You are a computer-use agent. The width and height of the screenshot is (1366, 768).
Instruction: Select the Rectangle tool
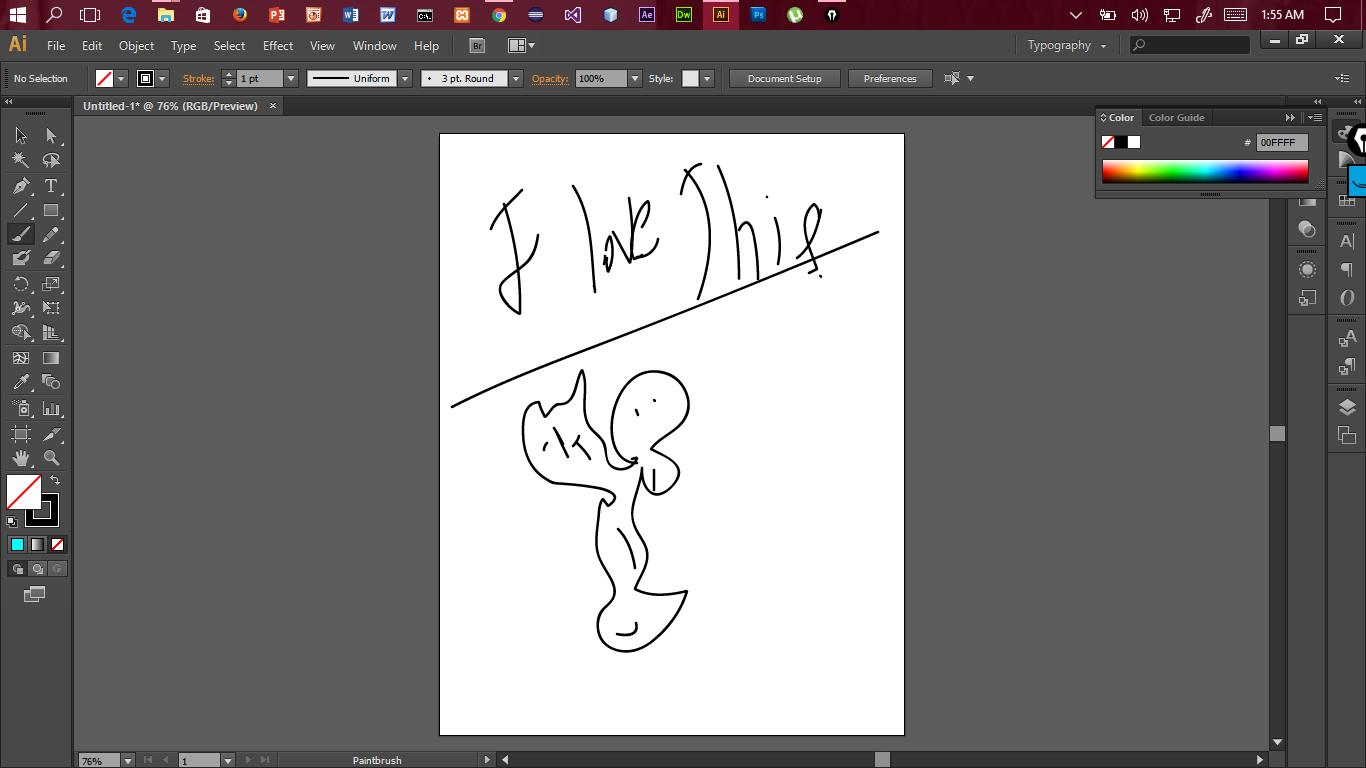coord(51,211)
